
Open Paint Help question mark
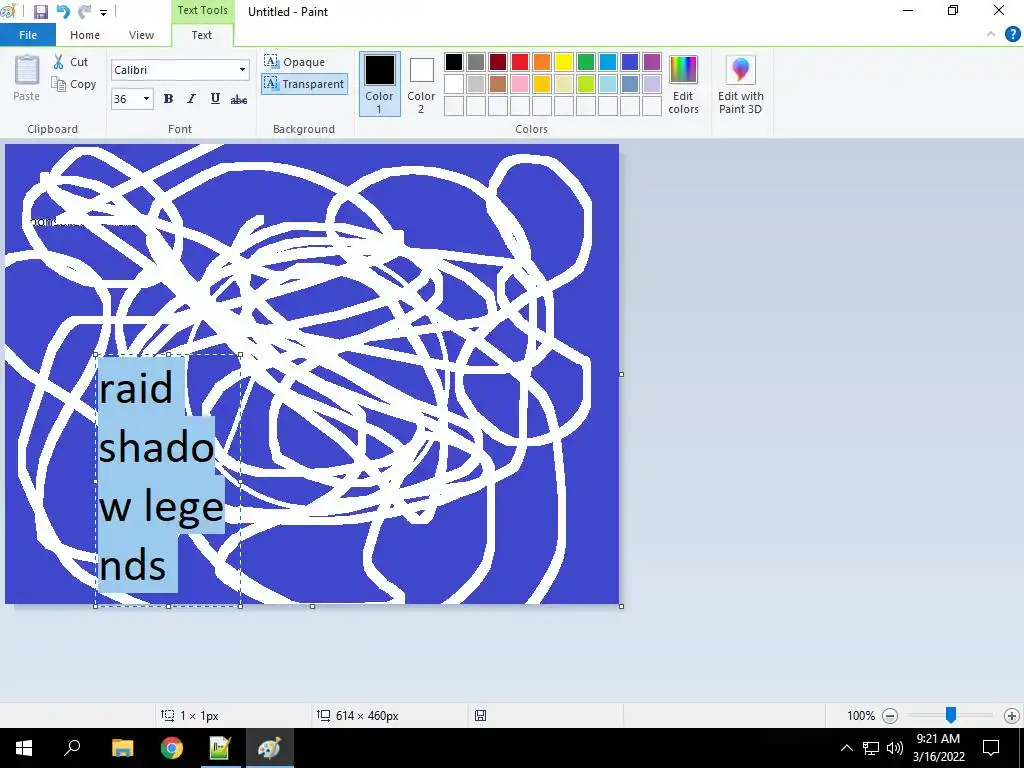pos(1012,35)
